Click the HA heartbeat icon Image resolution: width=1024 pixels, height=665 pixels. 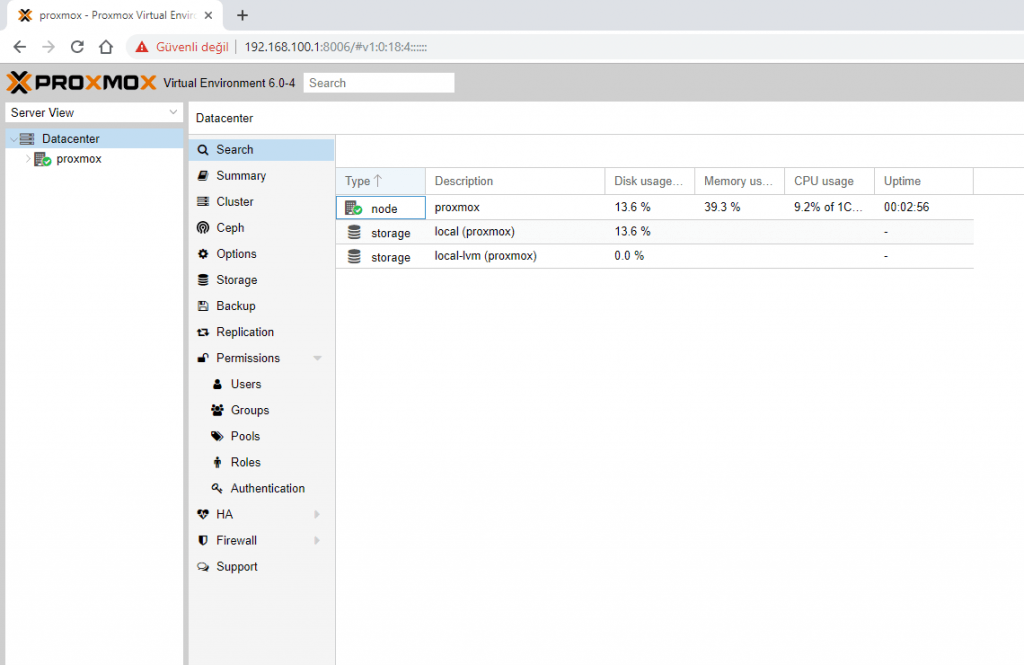coord(203,514)
